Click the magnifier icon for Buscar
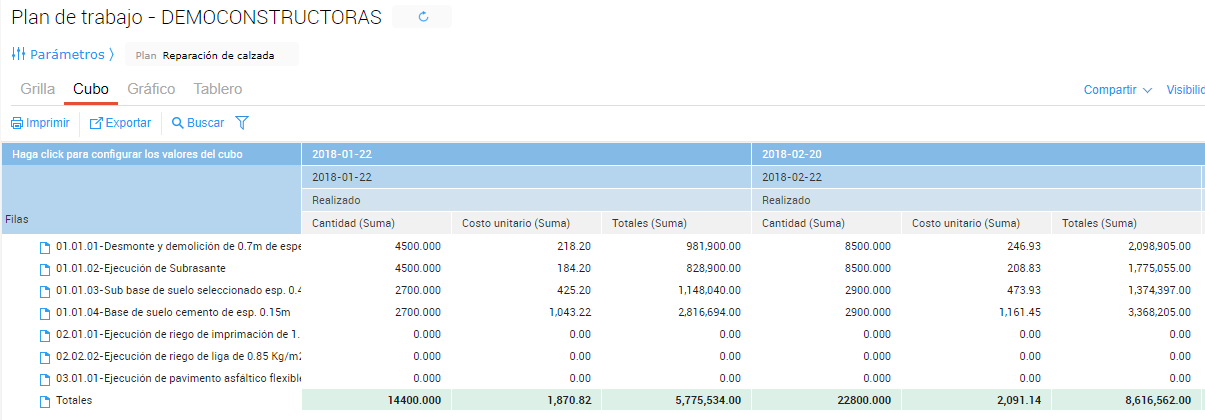The height and width of the screenshot is (420, 1205). [x=177, y=123]
